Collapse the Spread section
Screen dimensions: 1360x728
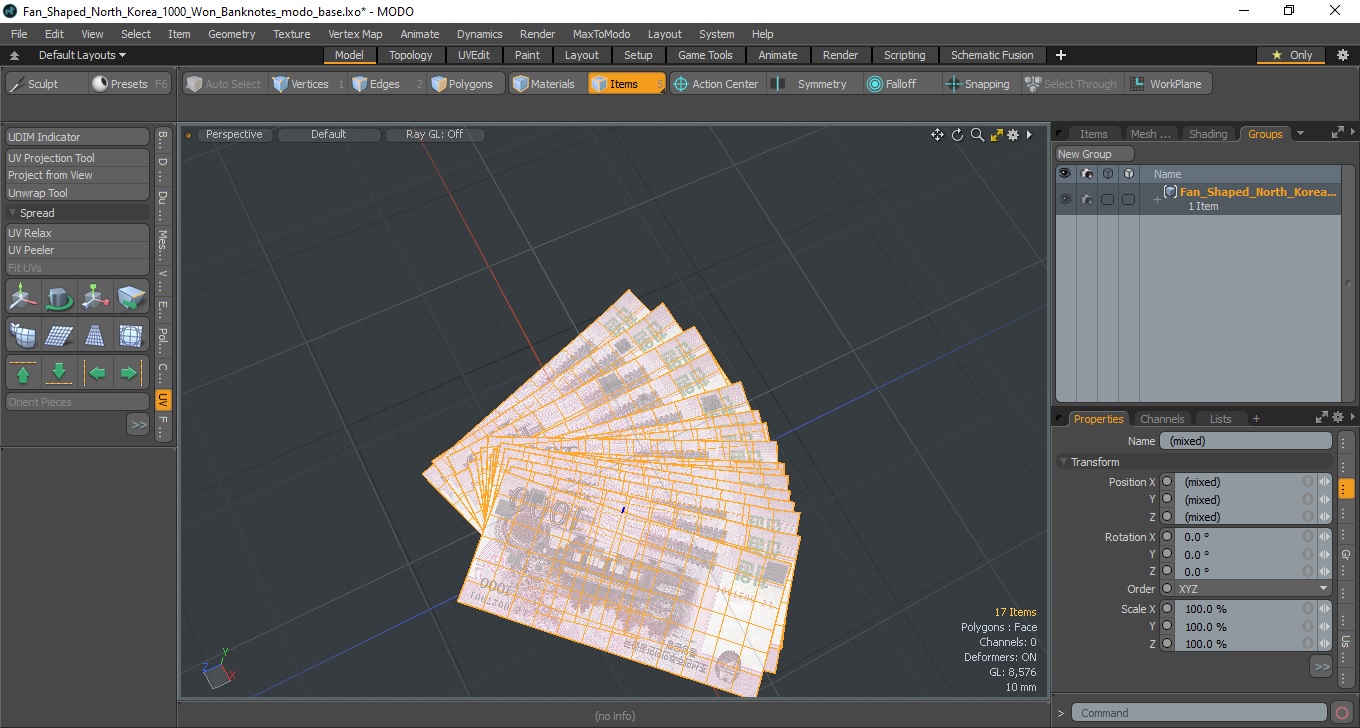tap(13, 213)
